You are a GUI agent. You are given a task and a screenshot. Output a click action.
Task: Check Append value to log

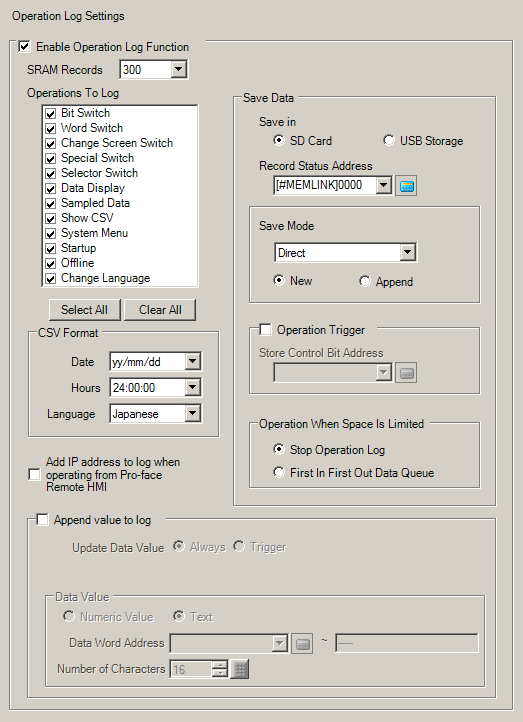tap(42, 520)
